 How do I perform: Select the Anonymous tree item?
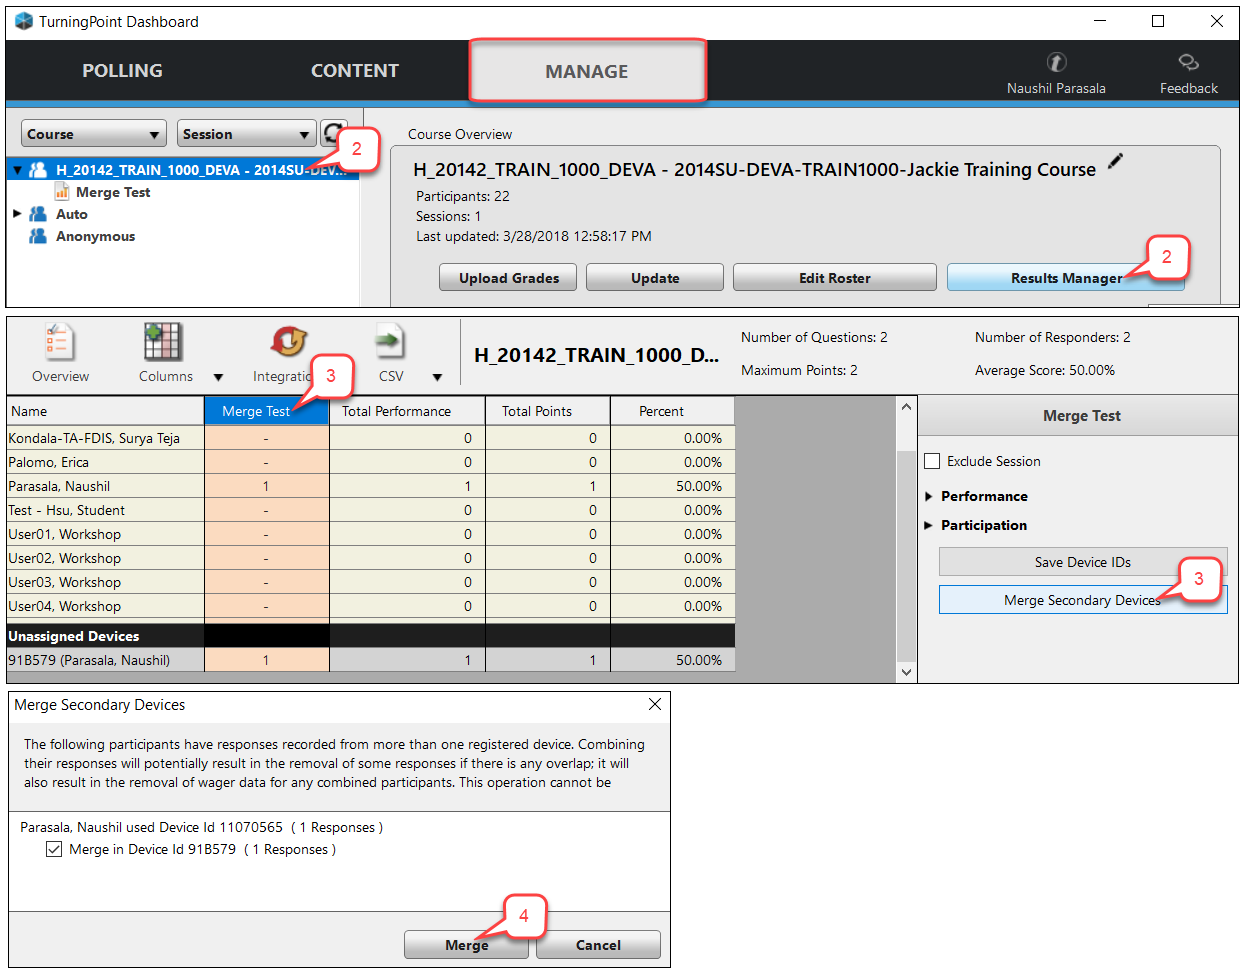coord(95,236)
